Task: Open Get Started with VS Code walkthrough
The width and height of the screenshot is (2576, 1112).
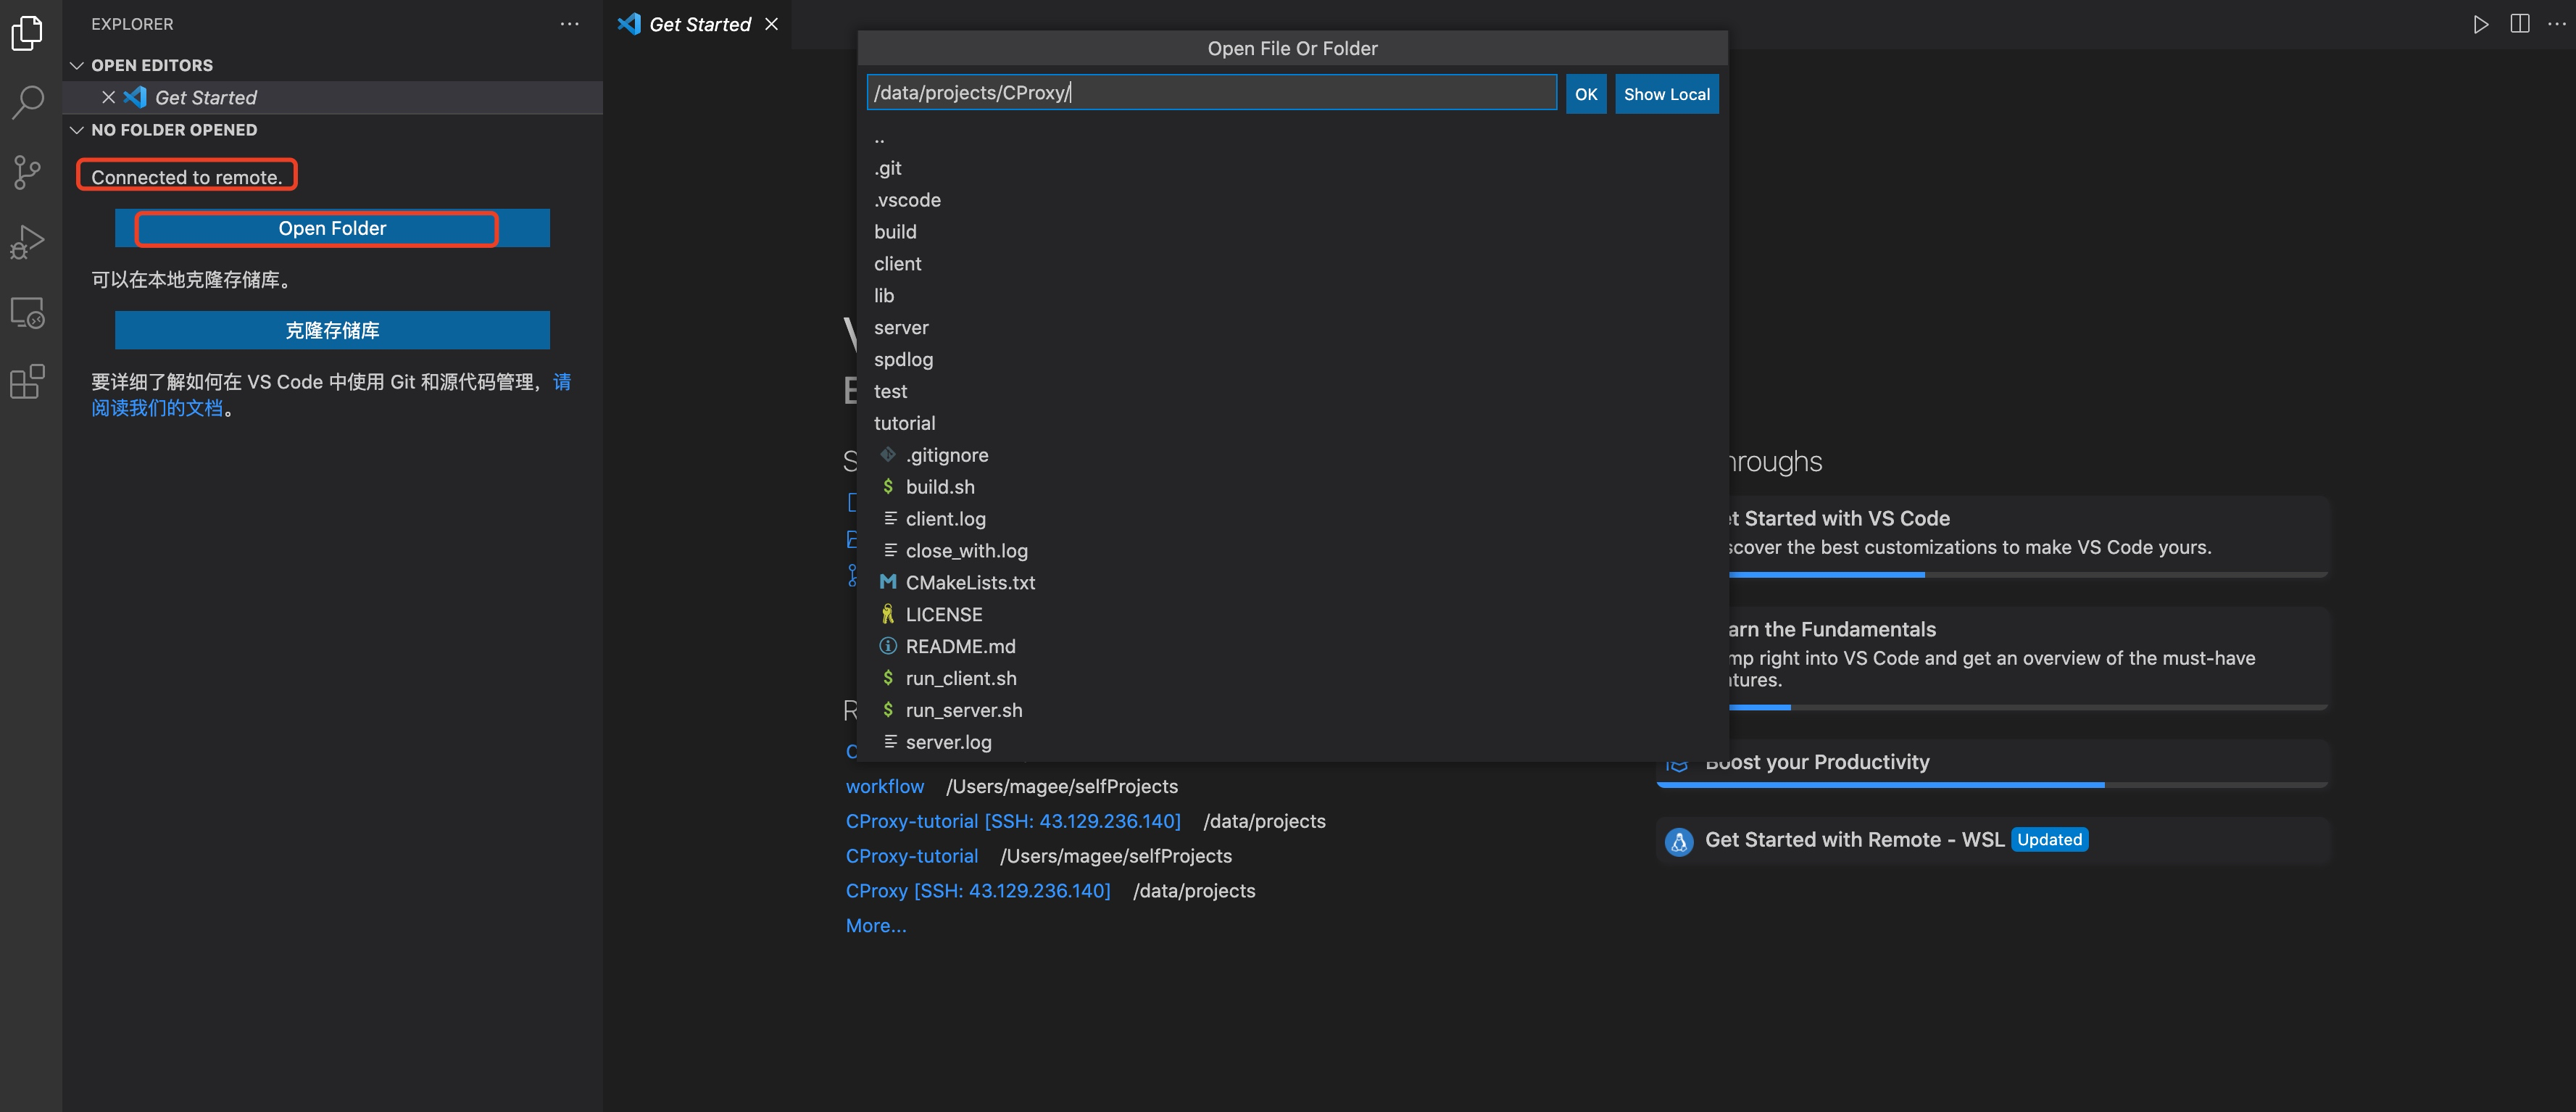Action: pos(2028,536)
